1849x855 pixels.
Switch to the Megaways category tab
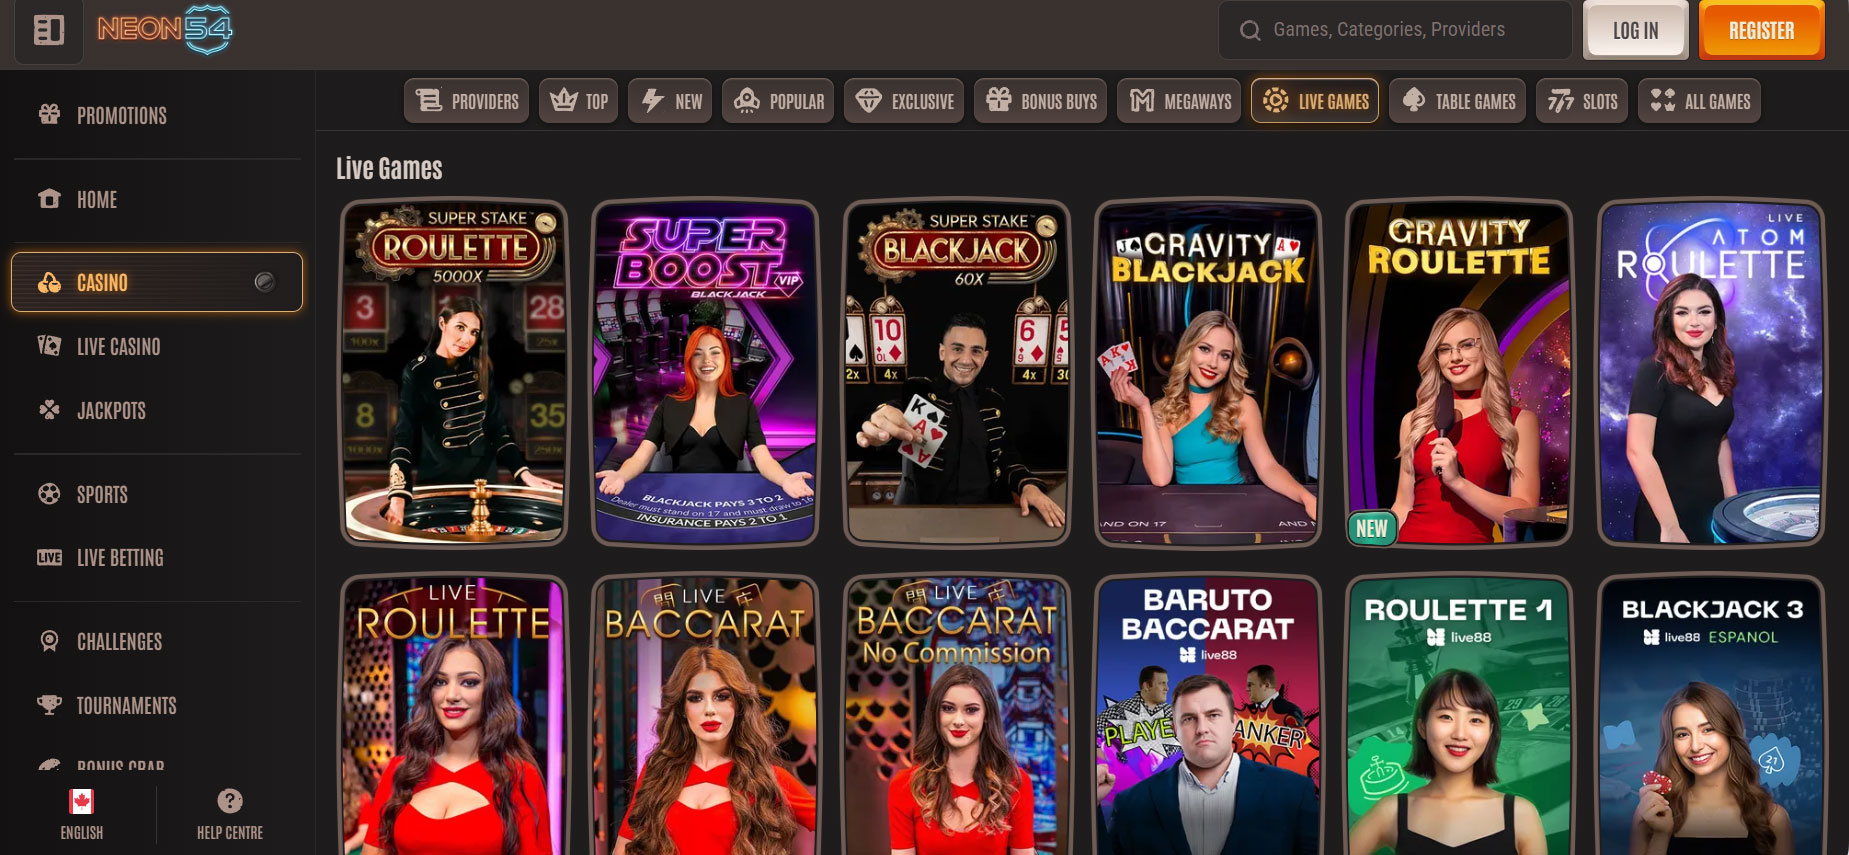1180,101
